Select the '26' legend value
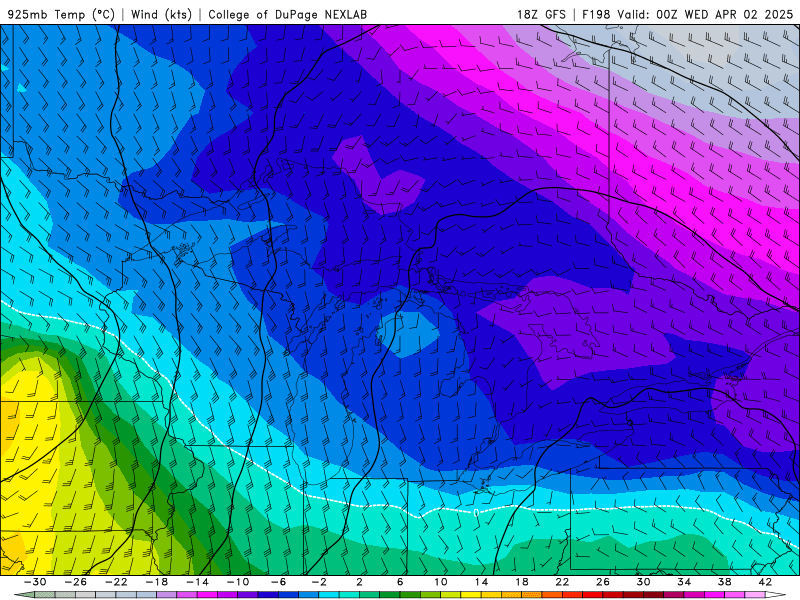 [x=603, y=582]
